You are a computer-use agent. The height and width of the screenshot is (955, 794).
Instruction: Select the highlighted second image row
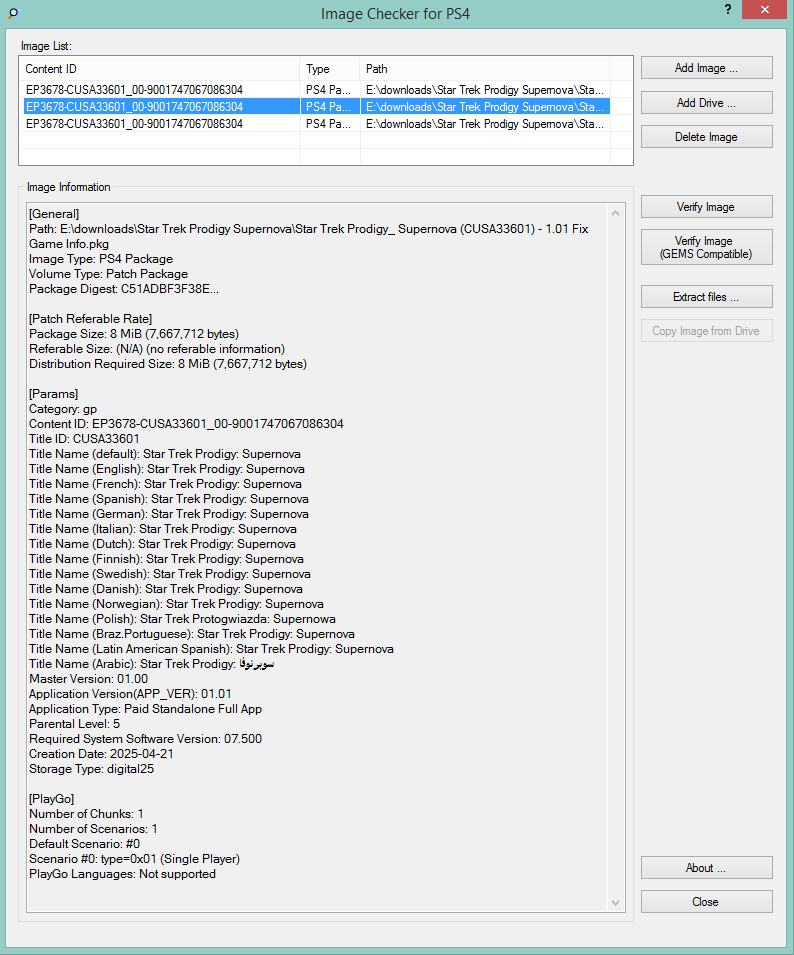[317, 107]
